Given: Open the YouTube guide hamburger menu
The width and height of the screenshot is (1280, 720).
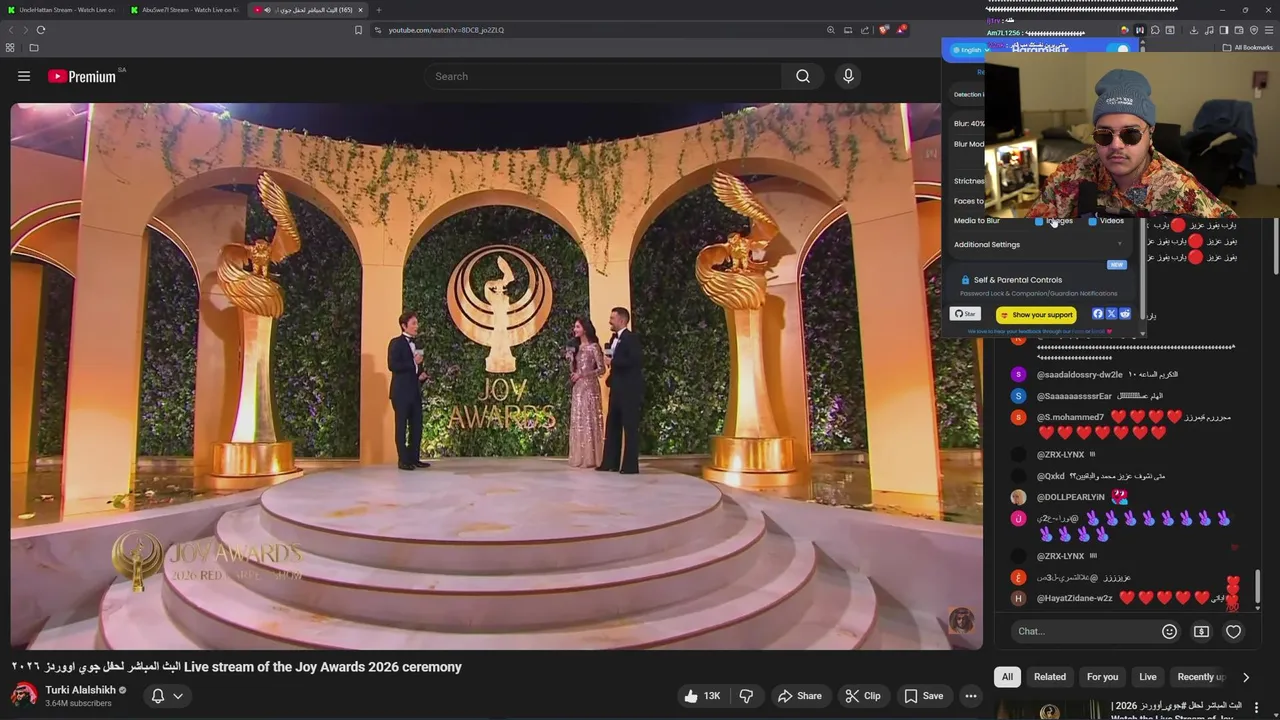Looking at the screenshot, I should [24, 76].
